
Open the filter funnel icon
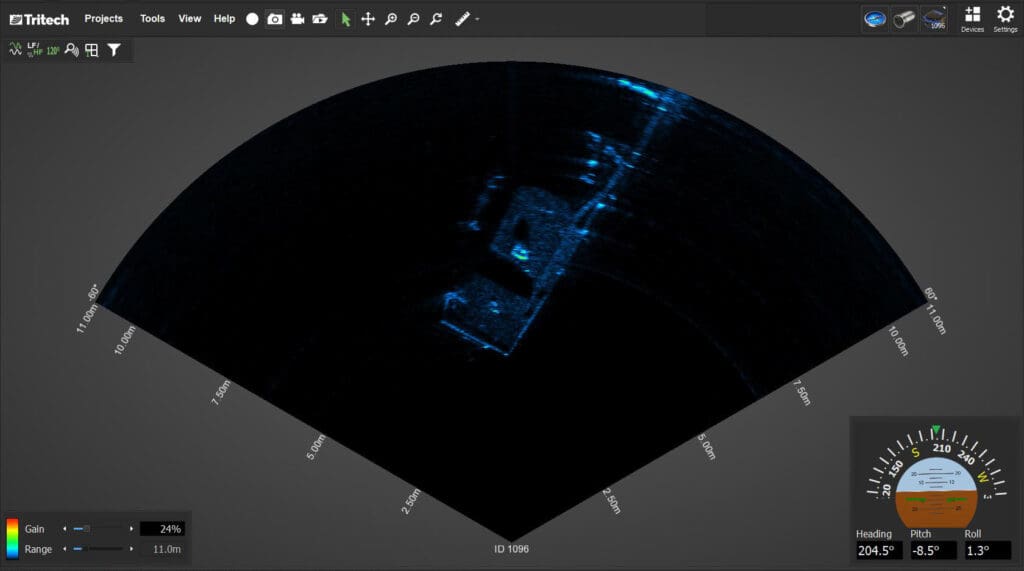click(x=114, y=49)
